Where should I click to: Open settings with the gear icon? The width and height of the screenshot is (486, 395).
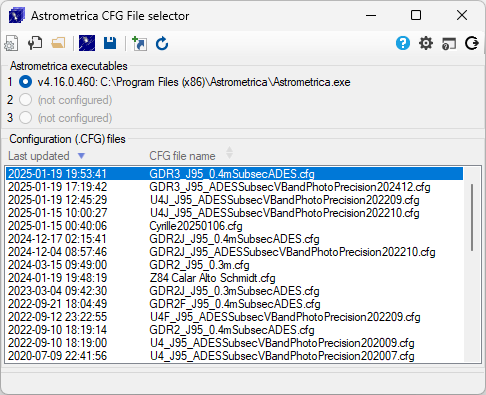(426, 43)
